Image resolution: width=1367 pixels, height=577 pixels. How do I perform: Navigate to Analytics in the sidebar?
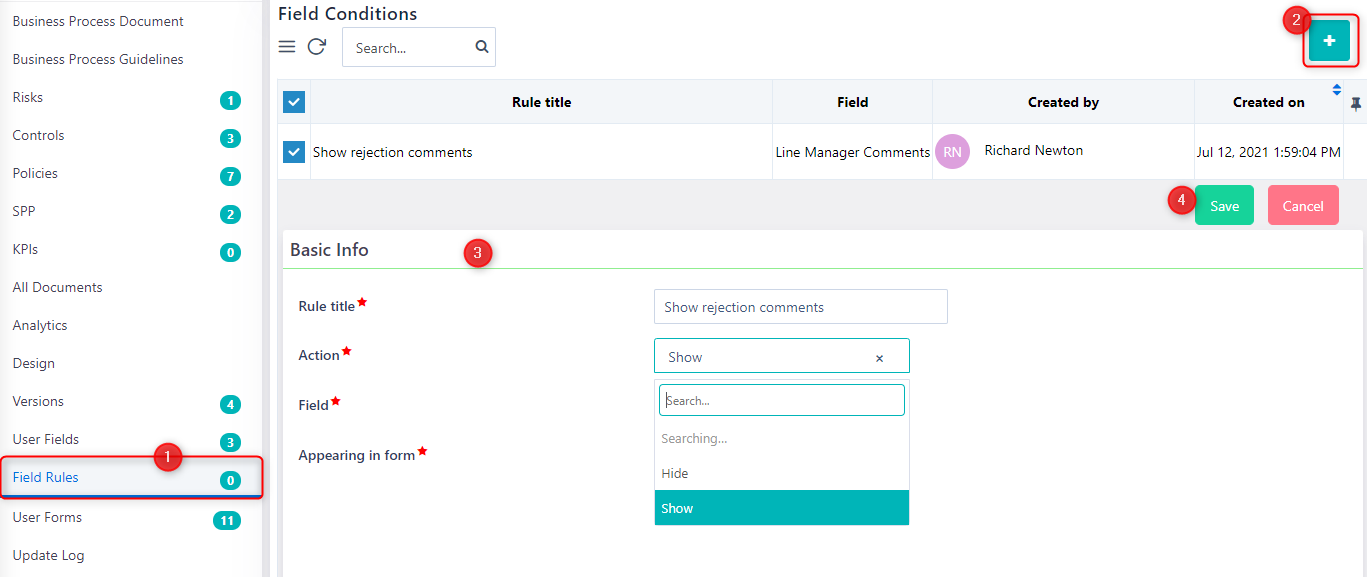(x=40, y=324)
